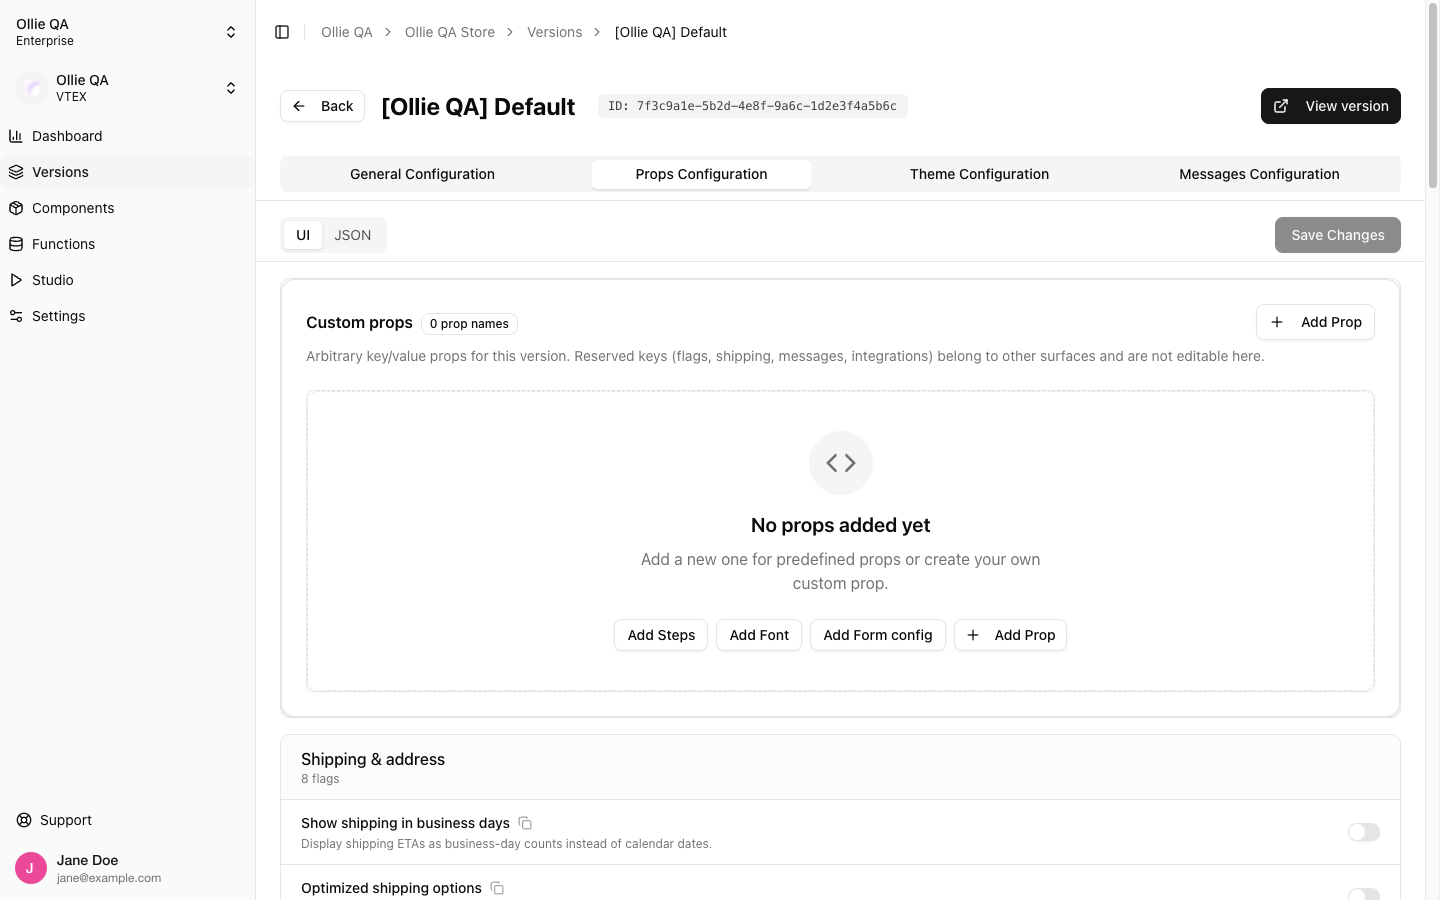The image size is (1440, 900).
Task: Open the Dashboard chart icon
Action: pos(16,136)
